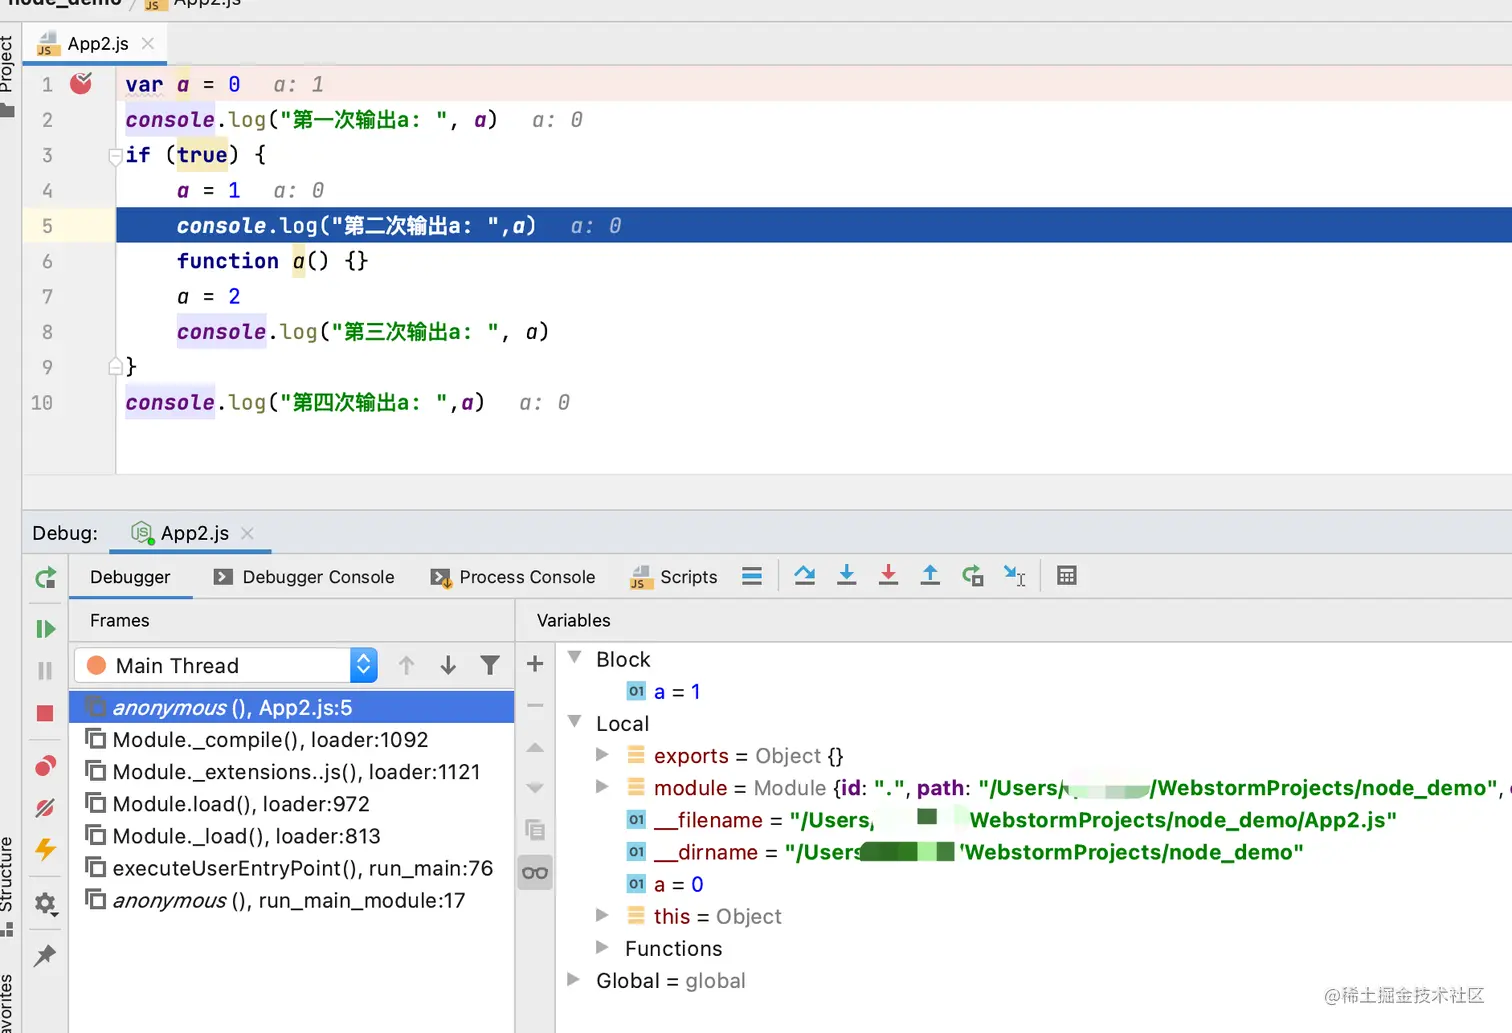The width and height of the screenshot is (1512, 1033).
Task: Open the Project tool window
Action: point(7,75)
